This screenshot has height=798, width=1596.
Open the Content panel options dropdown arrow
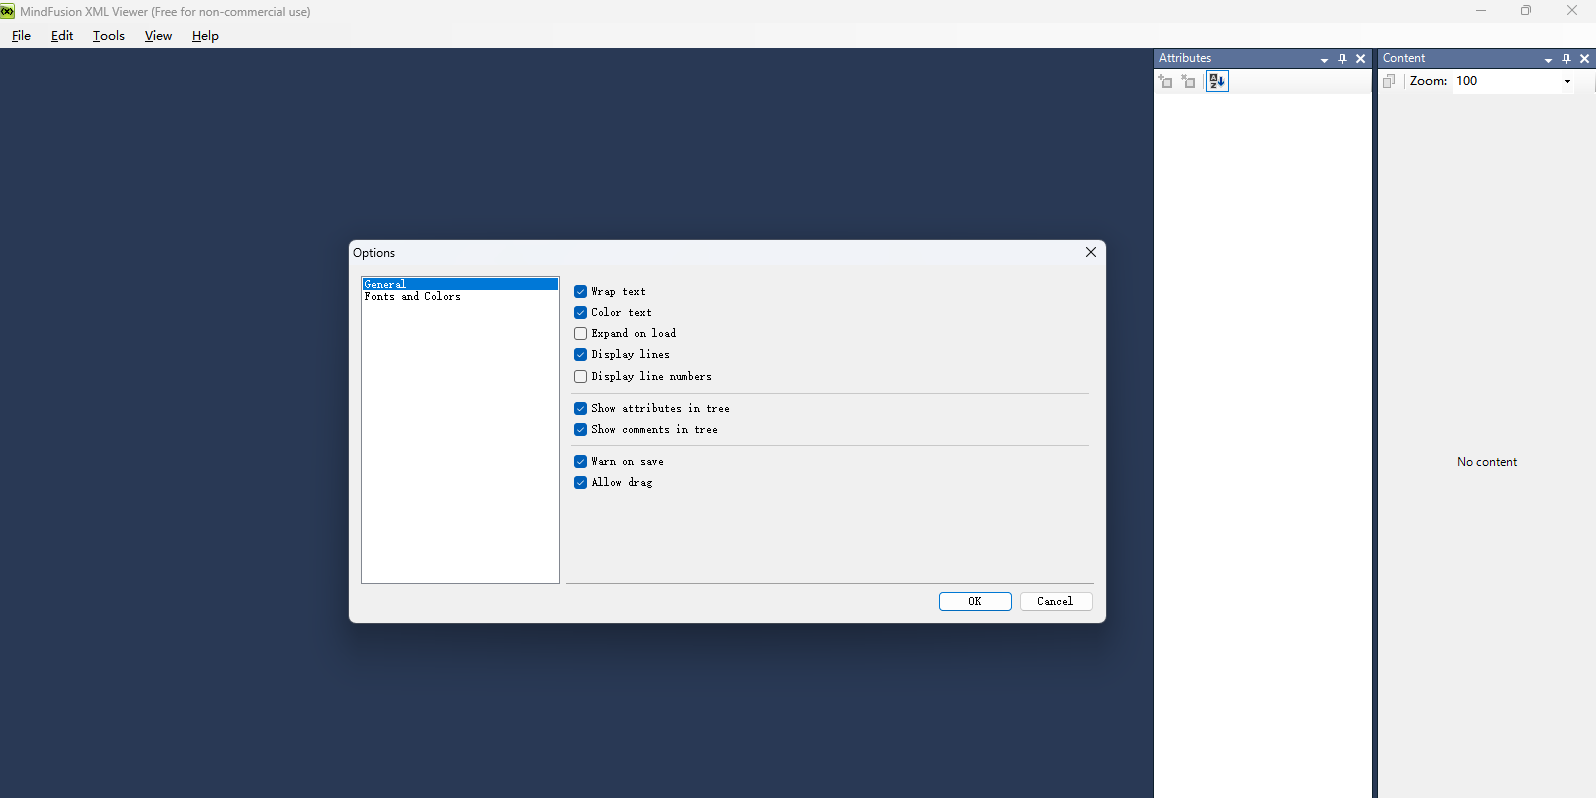[x=1548, y=60]
